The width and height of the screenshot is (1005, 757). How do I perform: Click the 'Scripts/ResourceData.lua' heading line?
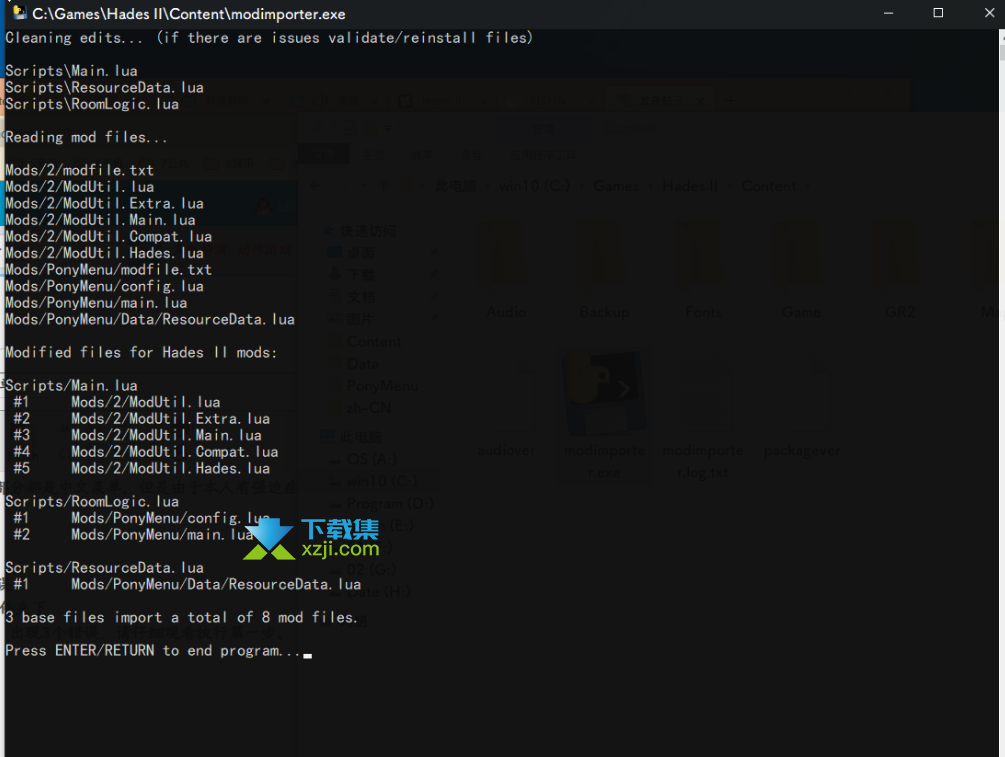point(104,568)
